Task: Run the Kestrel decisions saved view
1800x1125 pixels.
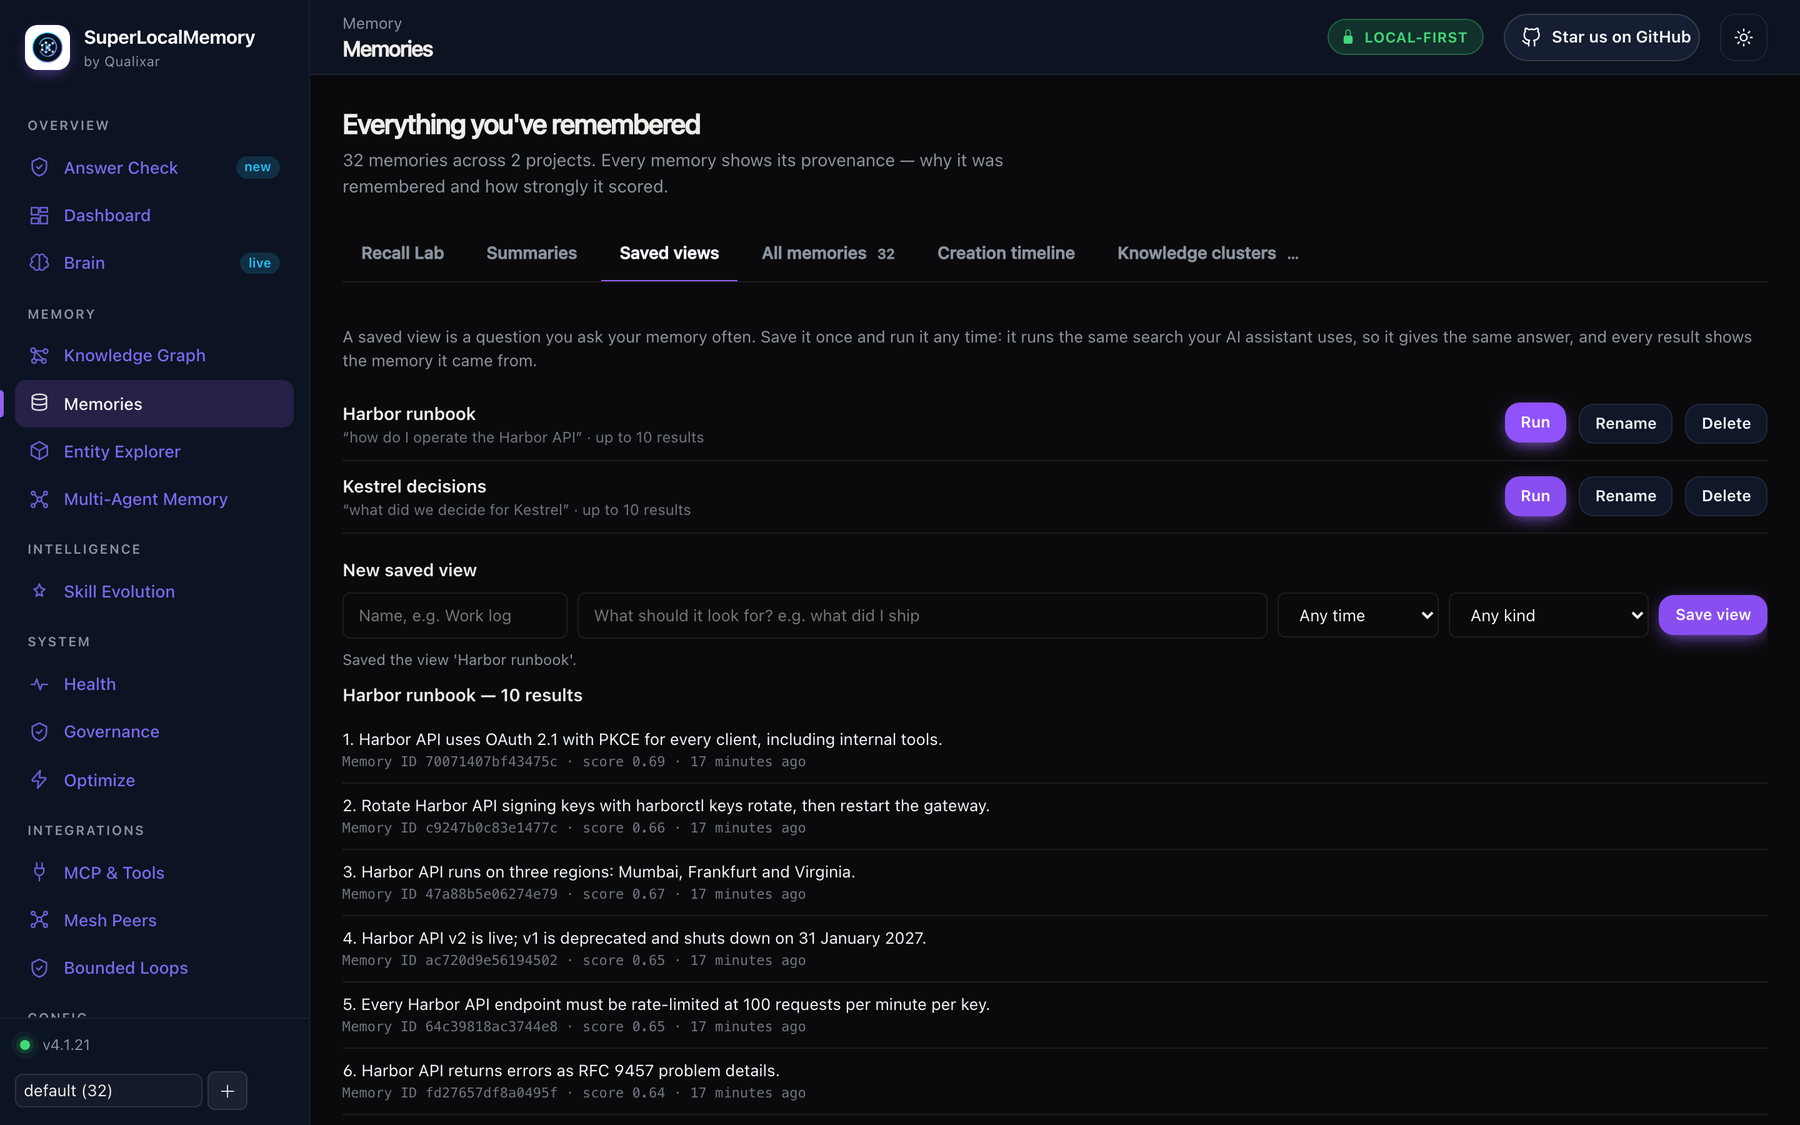Action: 1535,496
